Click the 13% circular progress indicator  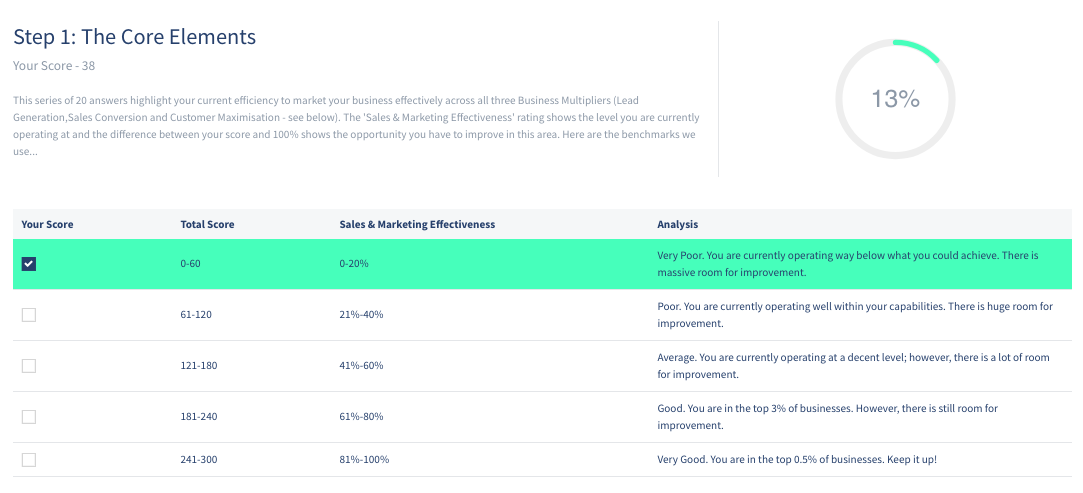point(895,99)
